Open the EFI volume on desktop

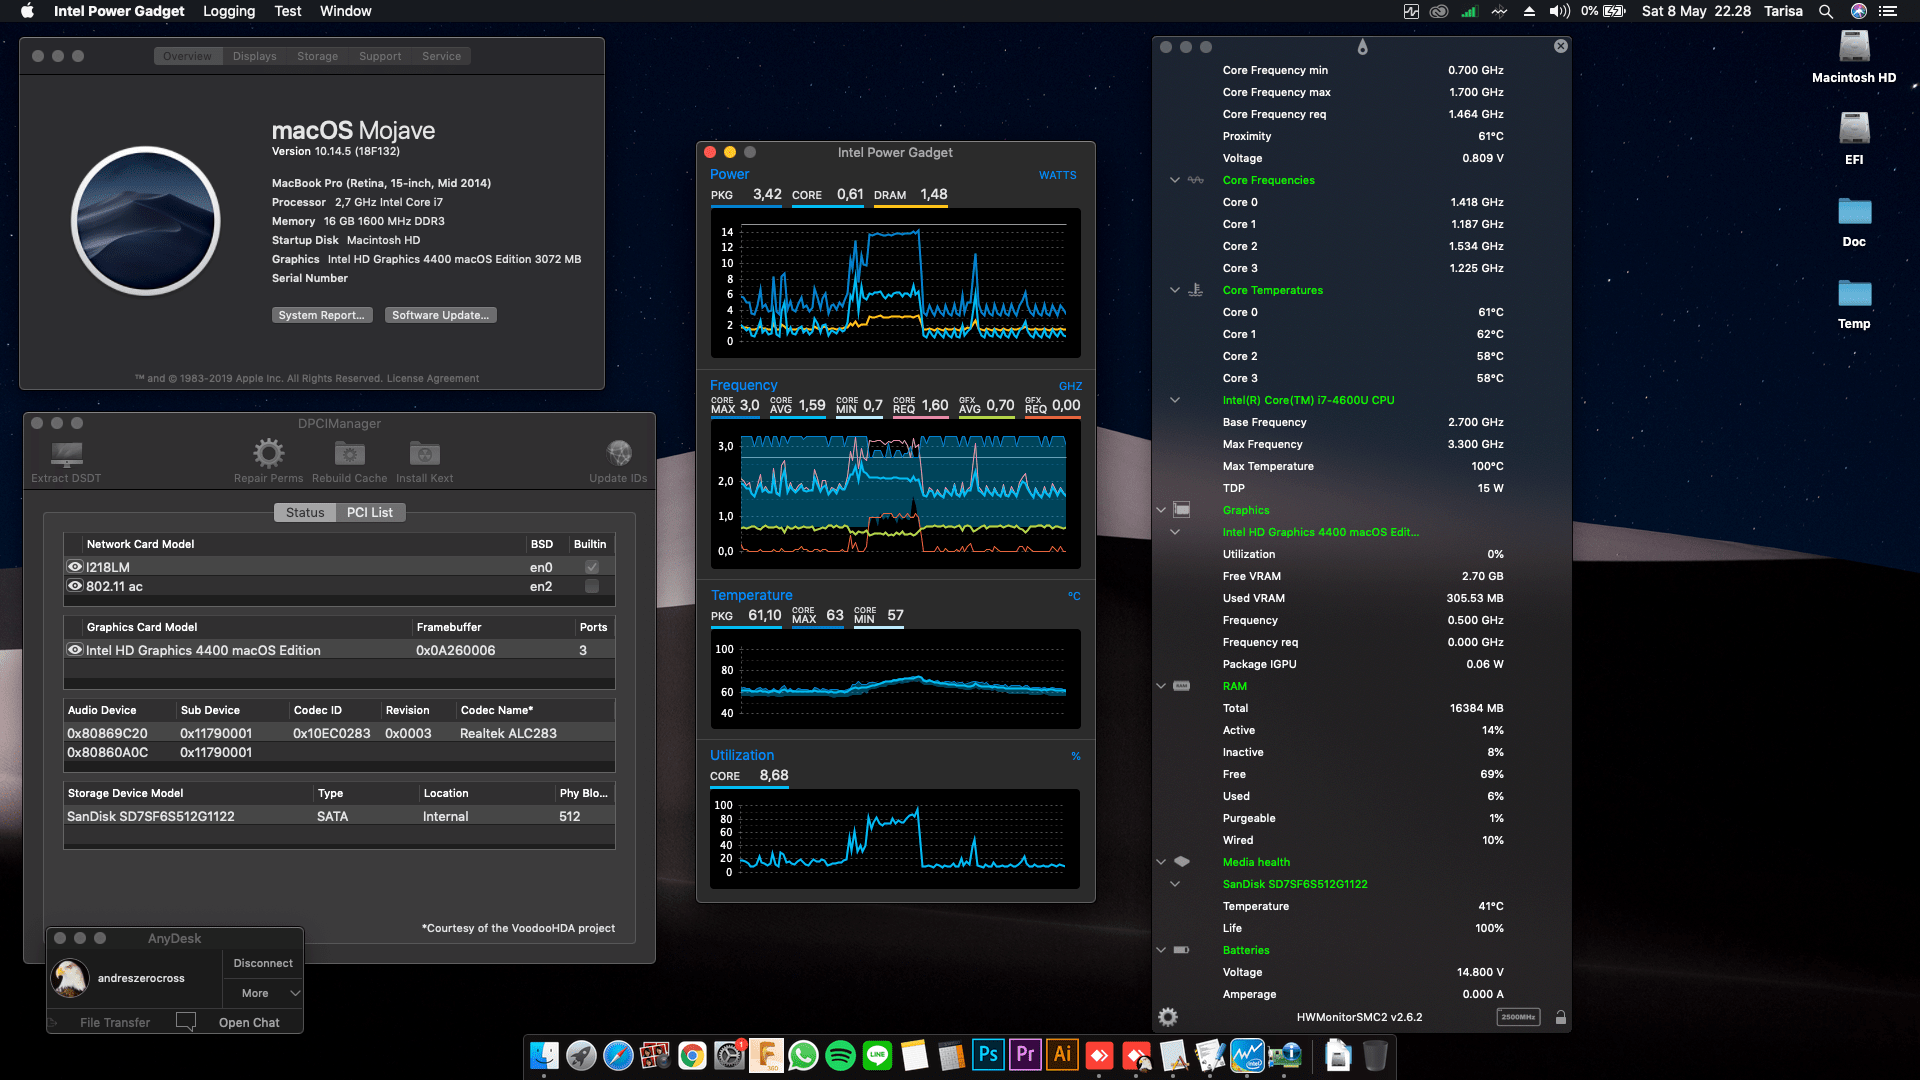tap(1854, 138)
